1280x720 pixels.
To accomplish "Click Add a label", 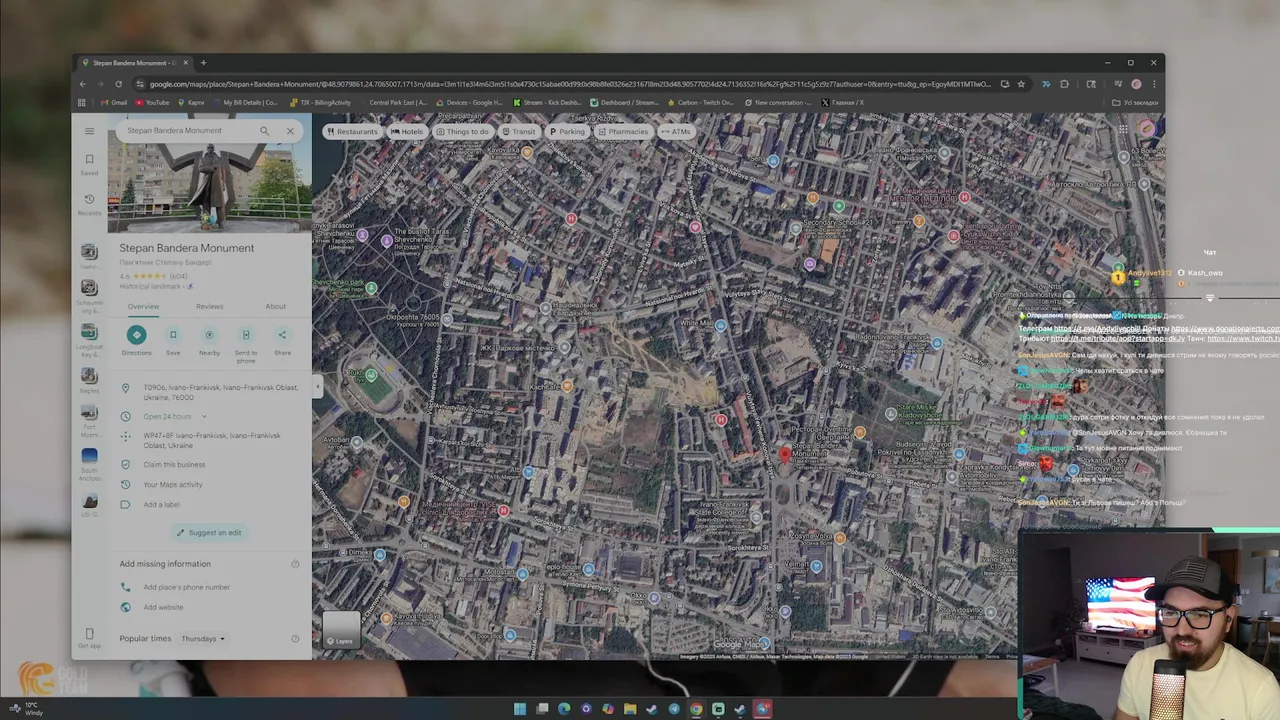I will point(161,504).
